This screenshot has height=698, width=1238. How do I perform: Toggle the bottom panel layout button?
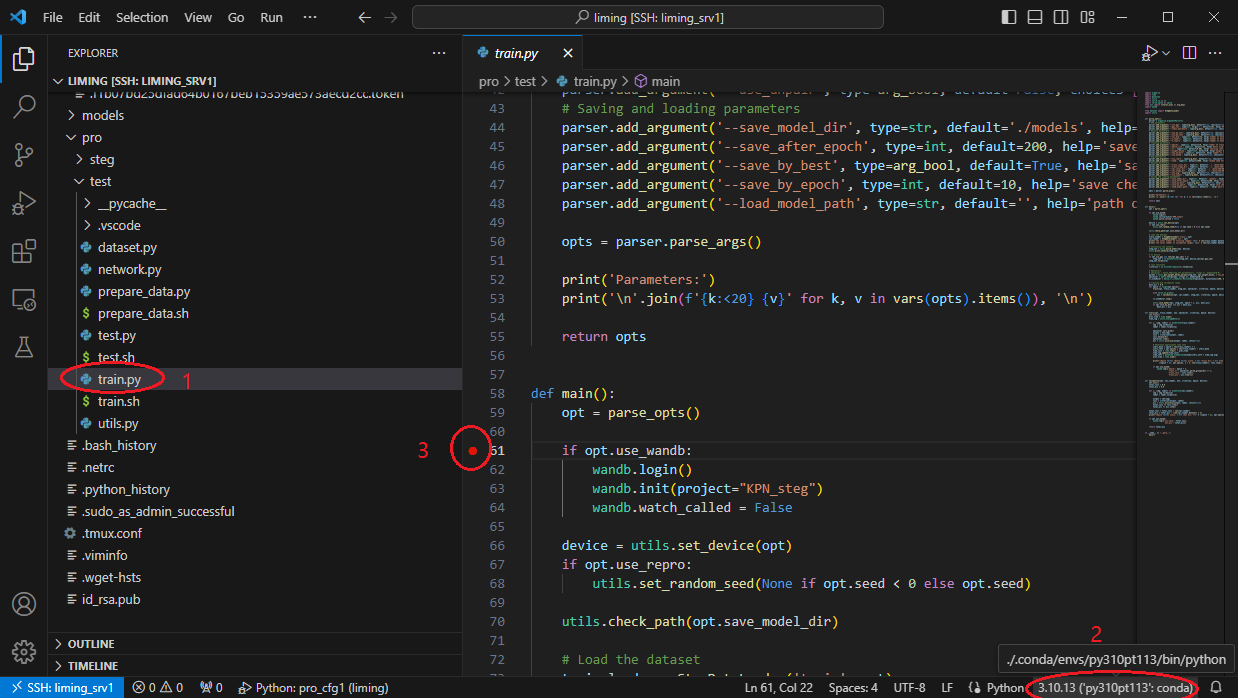[1036, 17]
